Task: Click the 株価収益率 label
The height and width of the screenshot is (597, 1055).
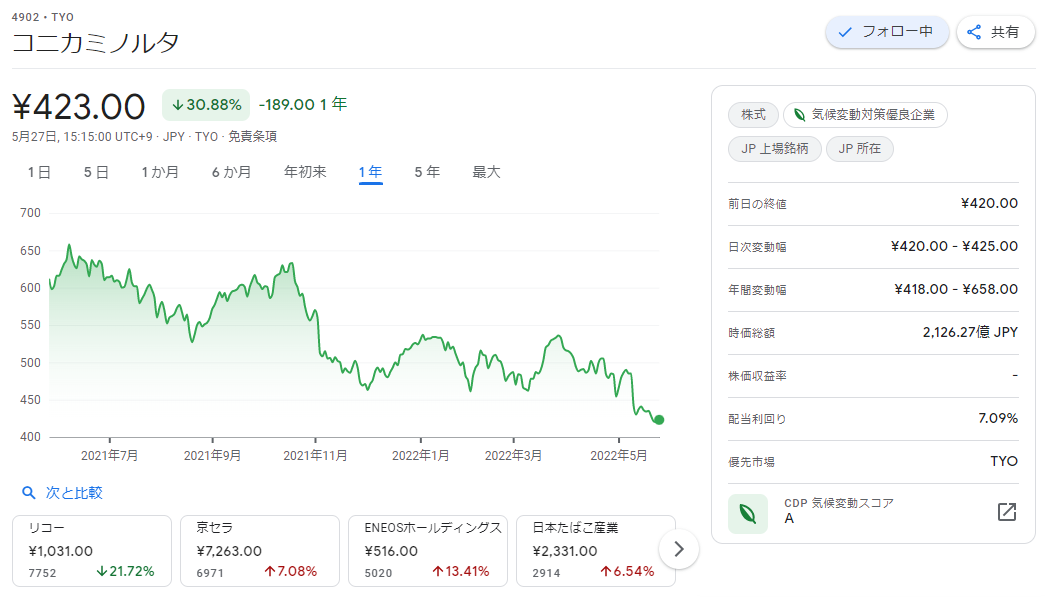Action: click(757, 376)
